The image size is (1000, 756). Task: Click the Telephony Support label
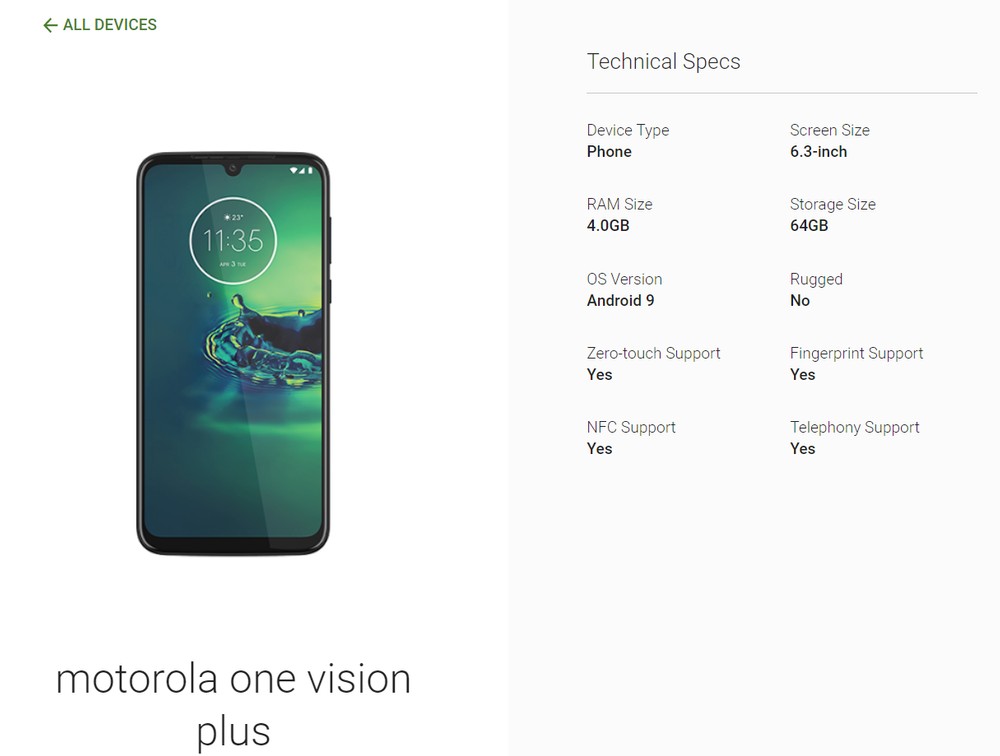coord(855,427)
